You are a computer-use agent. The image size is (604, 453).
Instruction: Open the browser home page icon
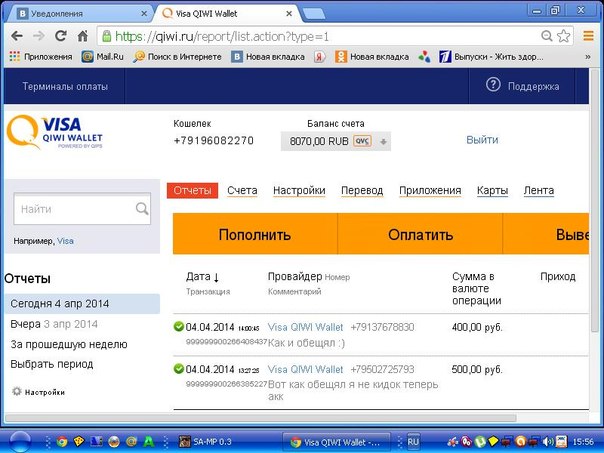(82, 36)
